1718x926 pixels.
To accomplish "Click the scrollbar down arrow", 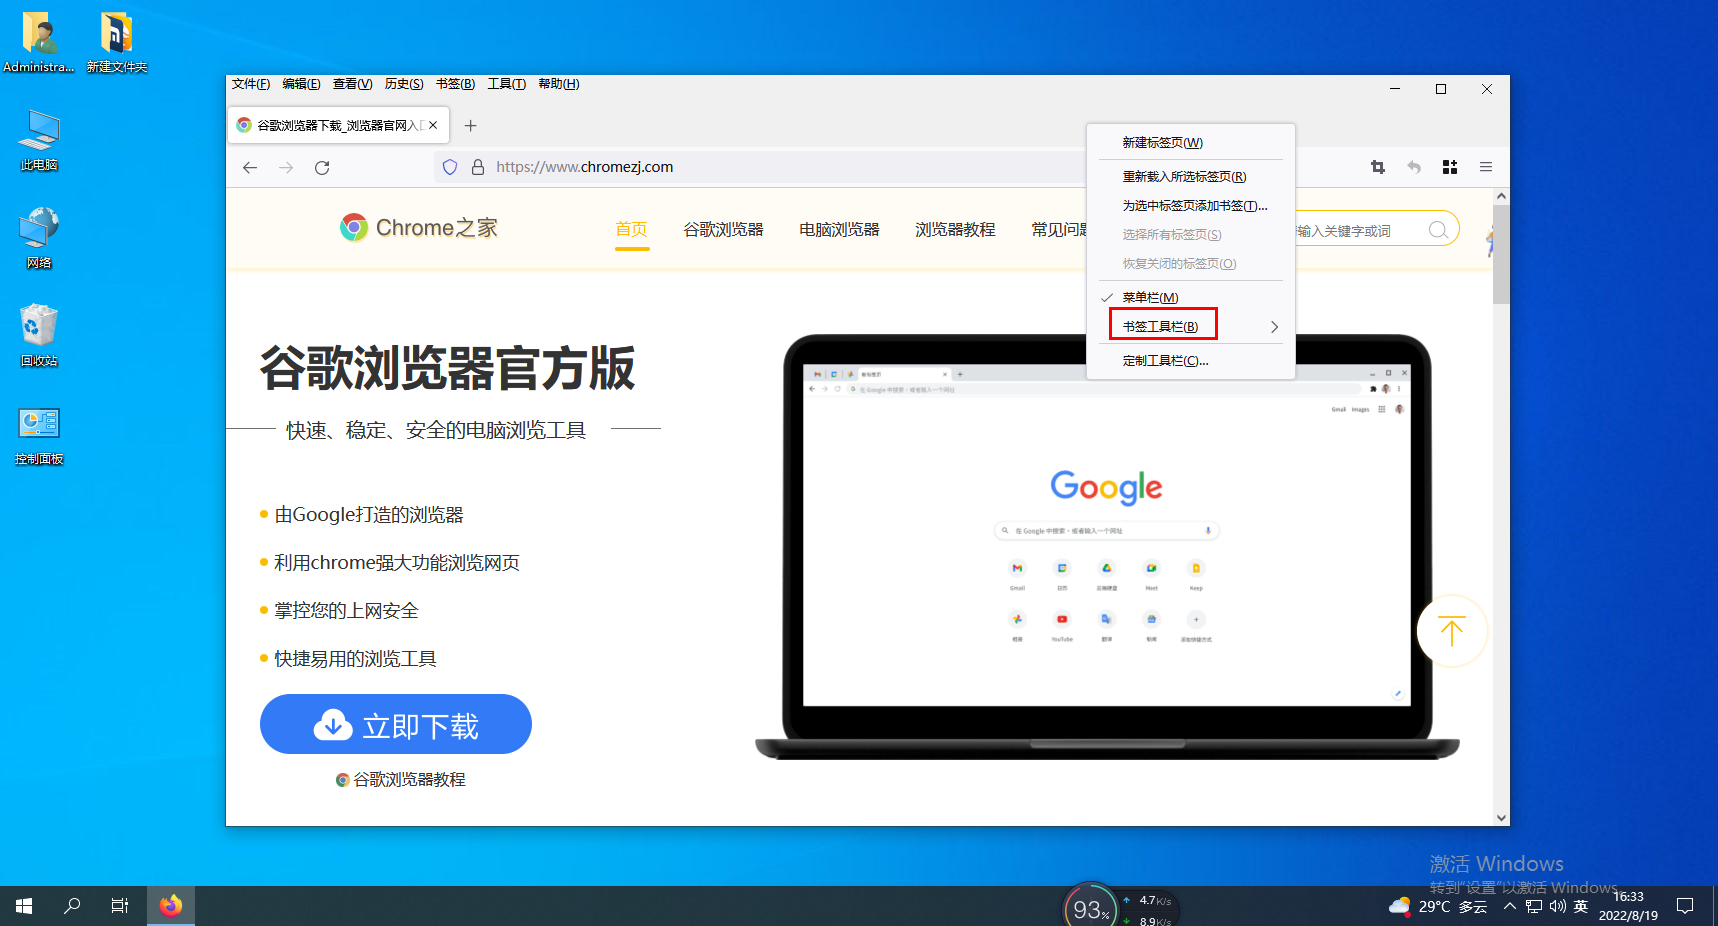I will point(1501,817).
